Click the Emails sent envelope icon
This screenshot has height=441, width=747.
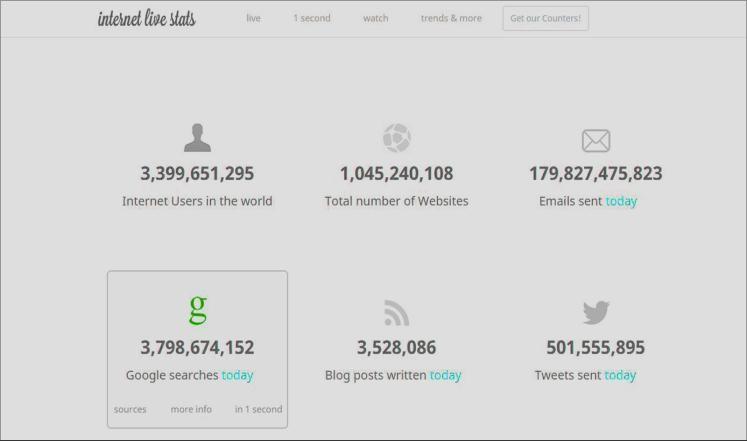595,141
